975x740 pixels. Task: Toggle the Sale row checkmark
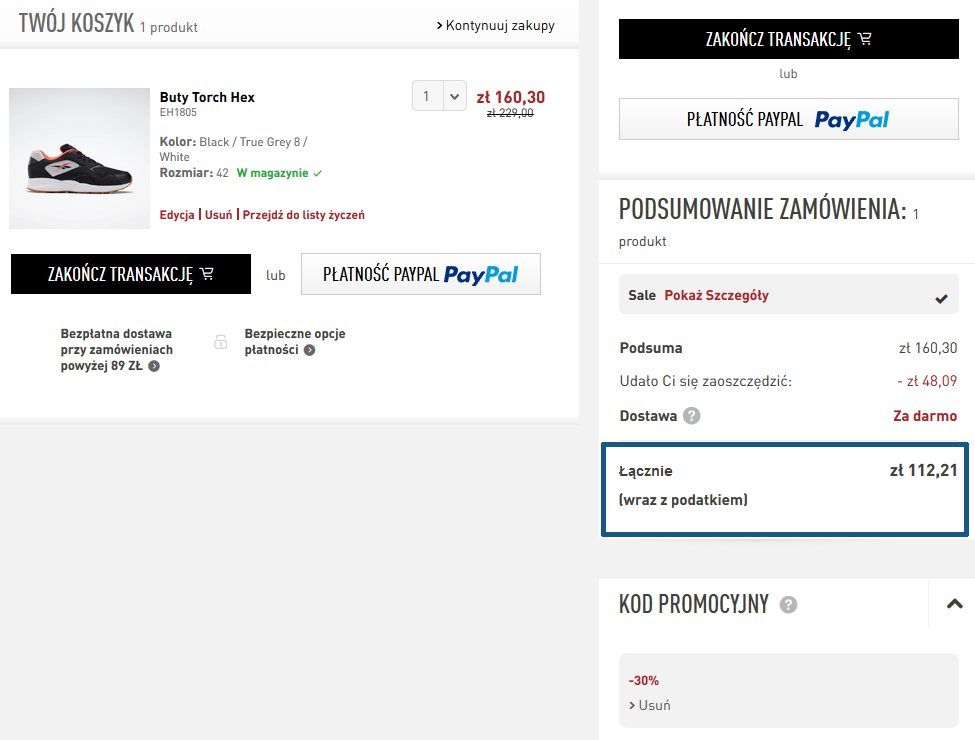pos(941,298)
